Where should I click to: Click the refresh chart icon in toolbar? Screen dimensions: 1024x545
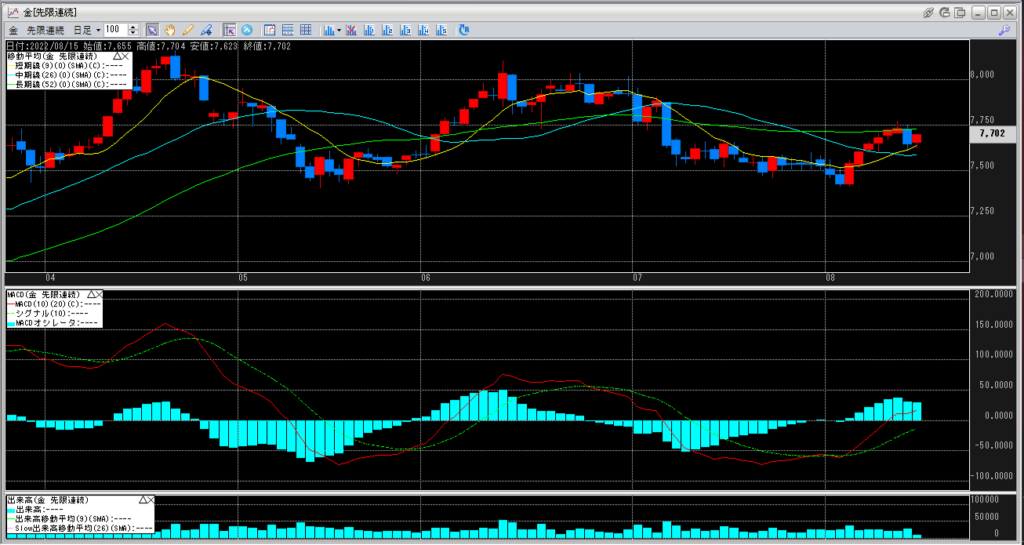[464, 30]
